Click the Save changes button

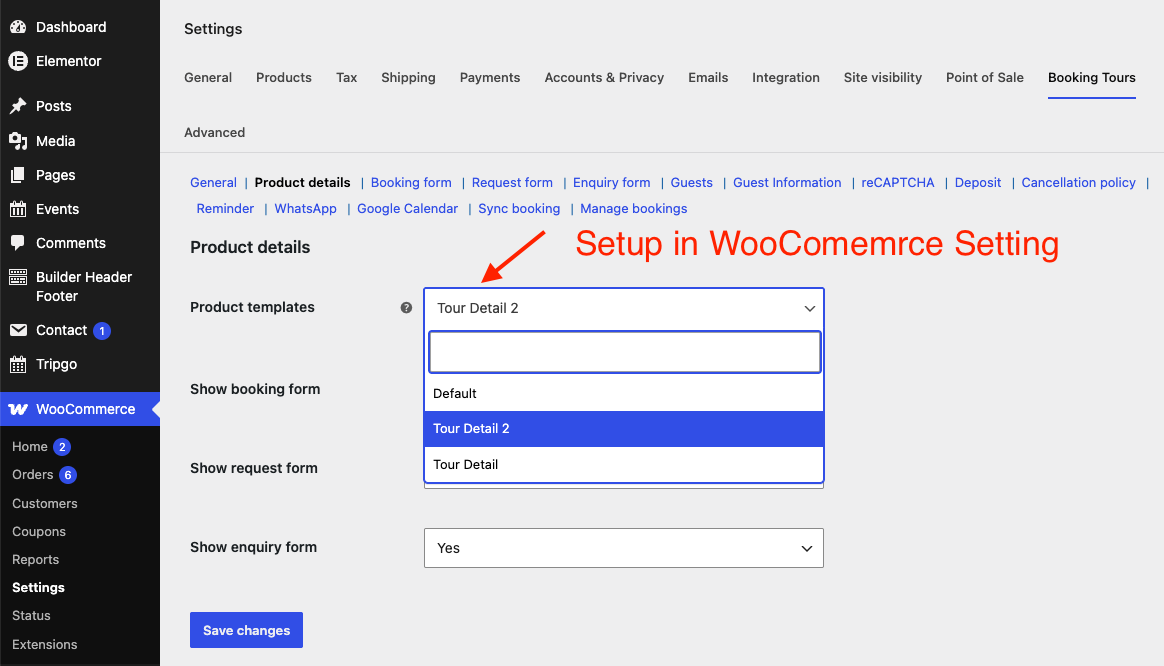pyautogui.click(x=246, y=630)
